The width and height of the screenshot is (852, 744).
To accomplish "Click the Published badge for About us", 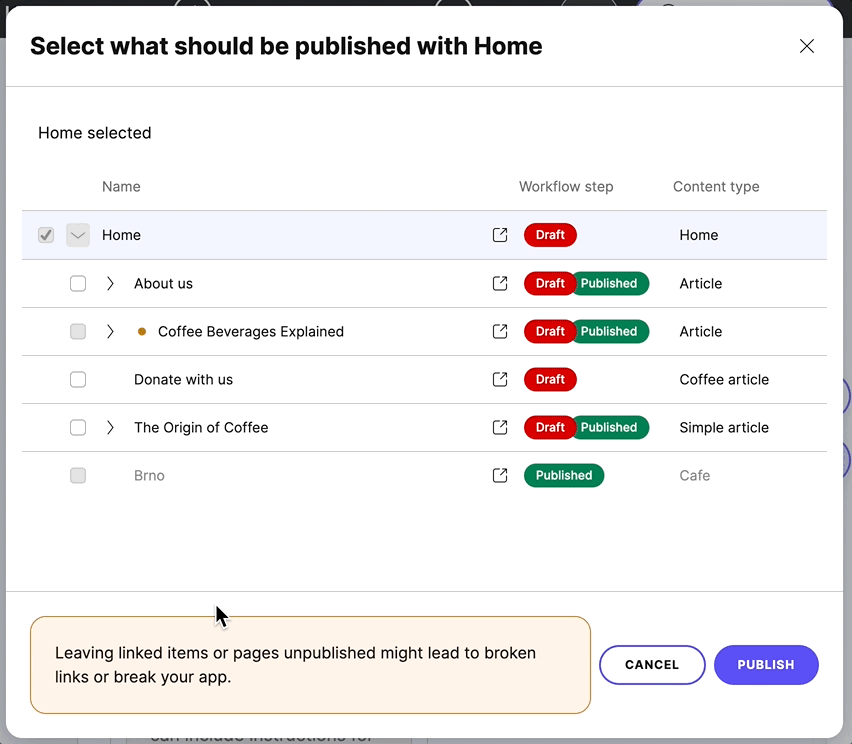I will pos(610,283).
